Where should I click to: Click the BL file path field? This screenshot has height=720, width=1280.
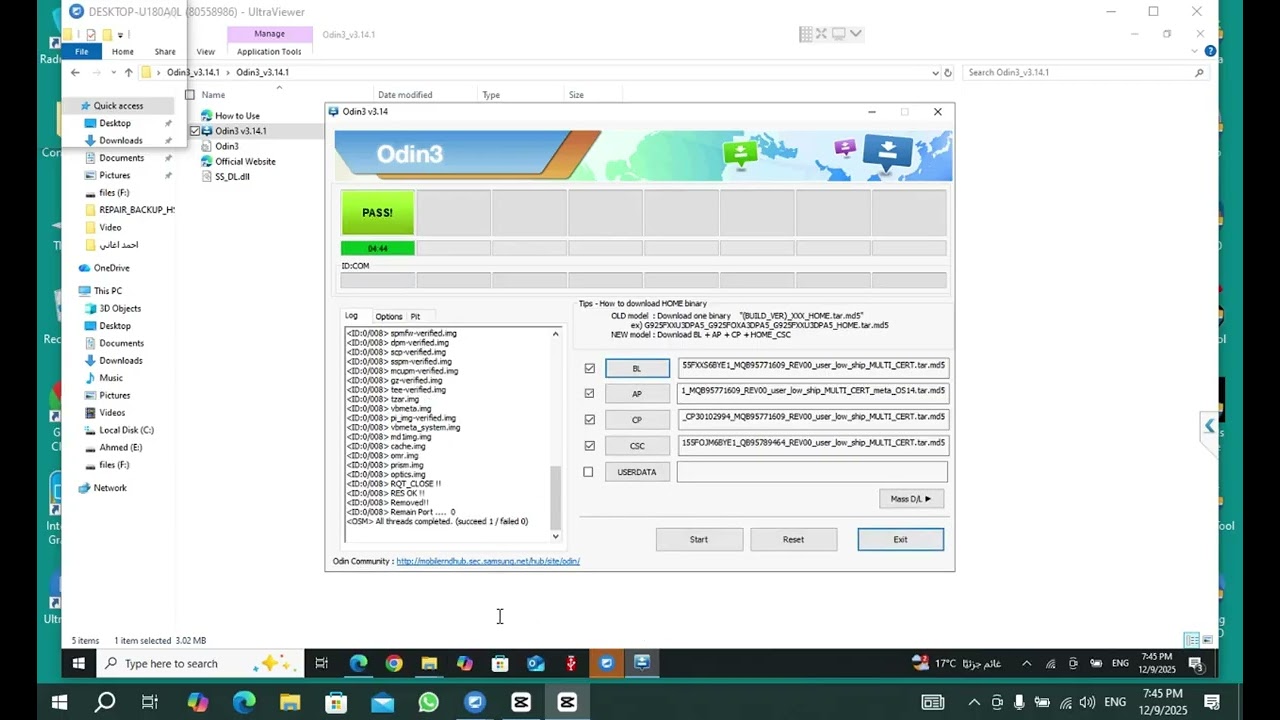pyautogui.click(x=812, y=367)
